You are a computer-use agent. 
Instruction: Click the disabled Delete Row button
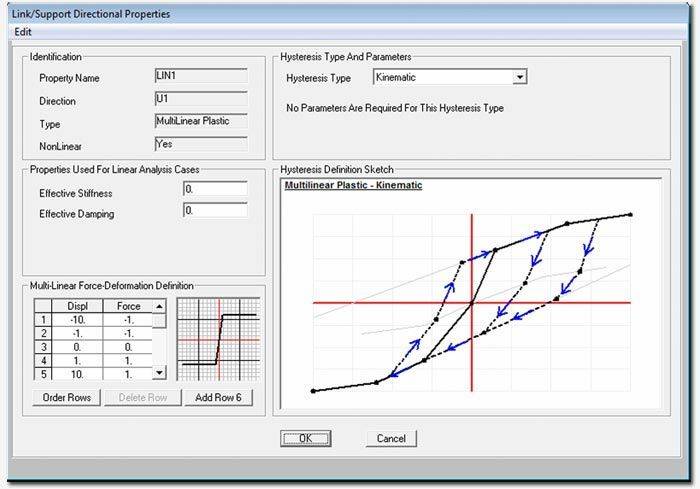[x=143, y=397]
